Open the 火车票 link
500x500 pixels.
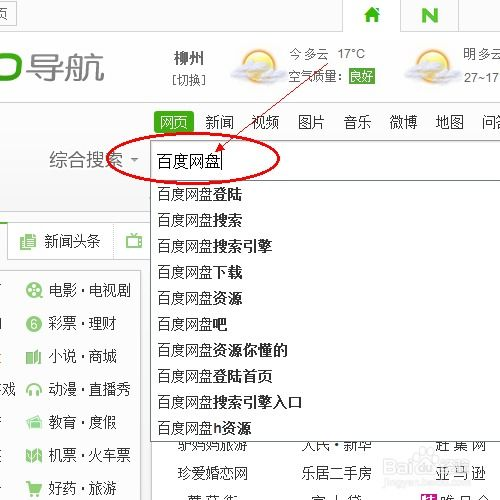point(110,456)
